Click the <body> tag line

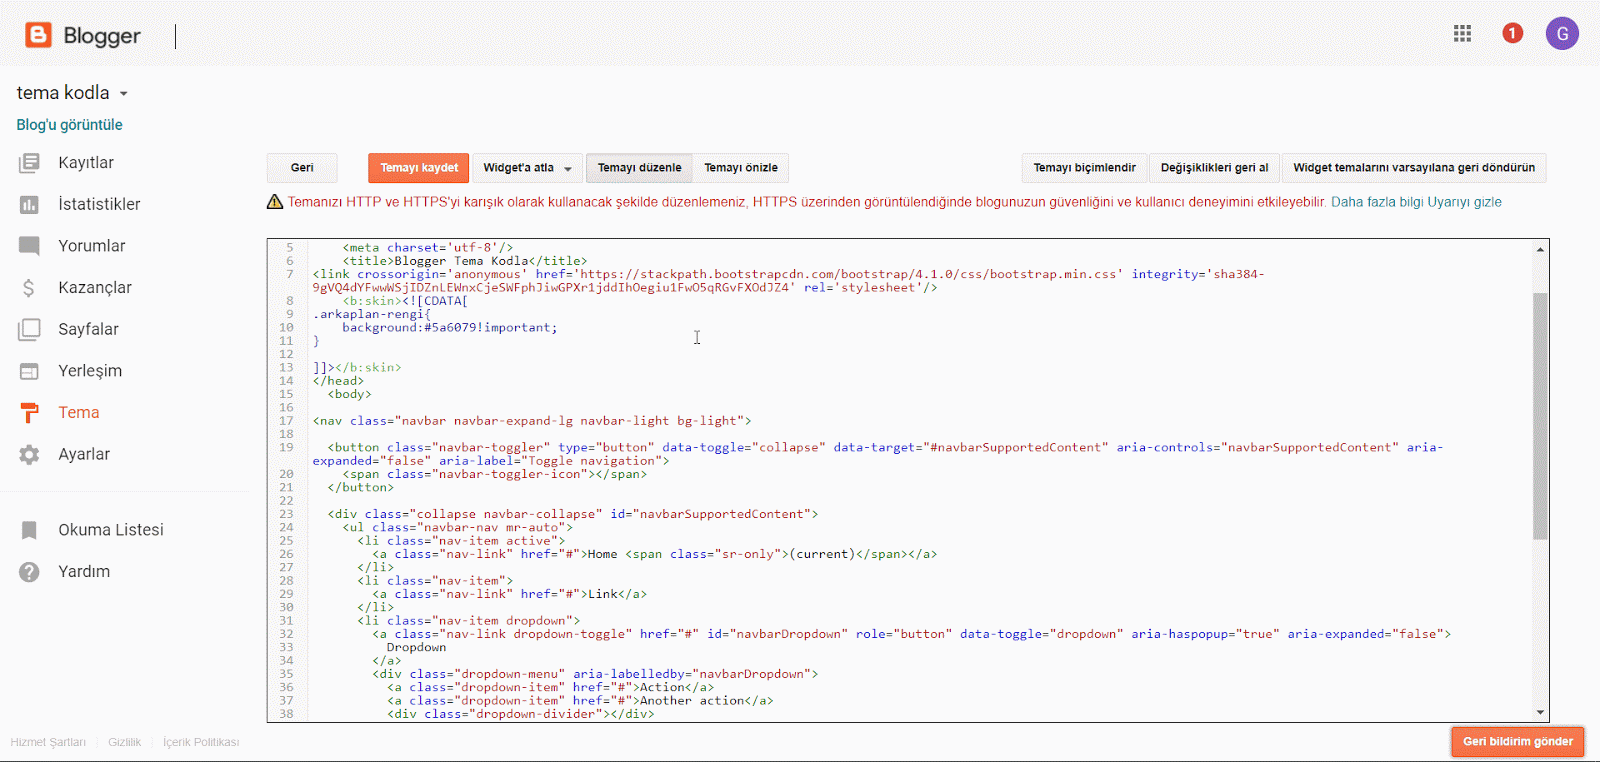pos(349,394)
